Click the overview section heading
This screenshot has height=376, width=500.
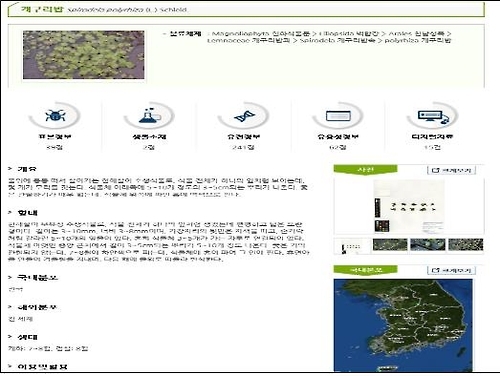(x=27, y=169)
